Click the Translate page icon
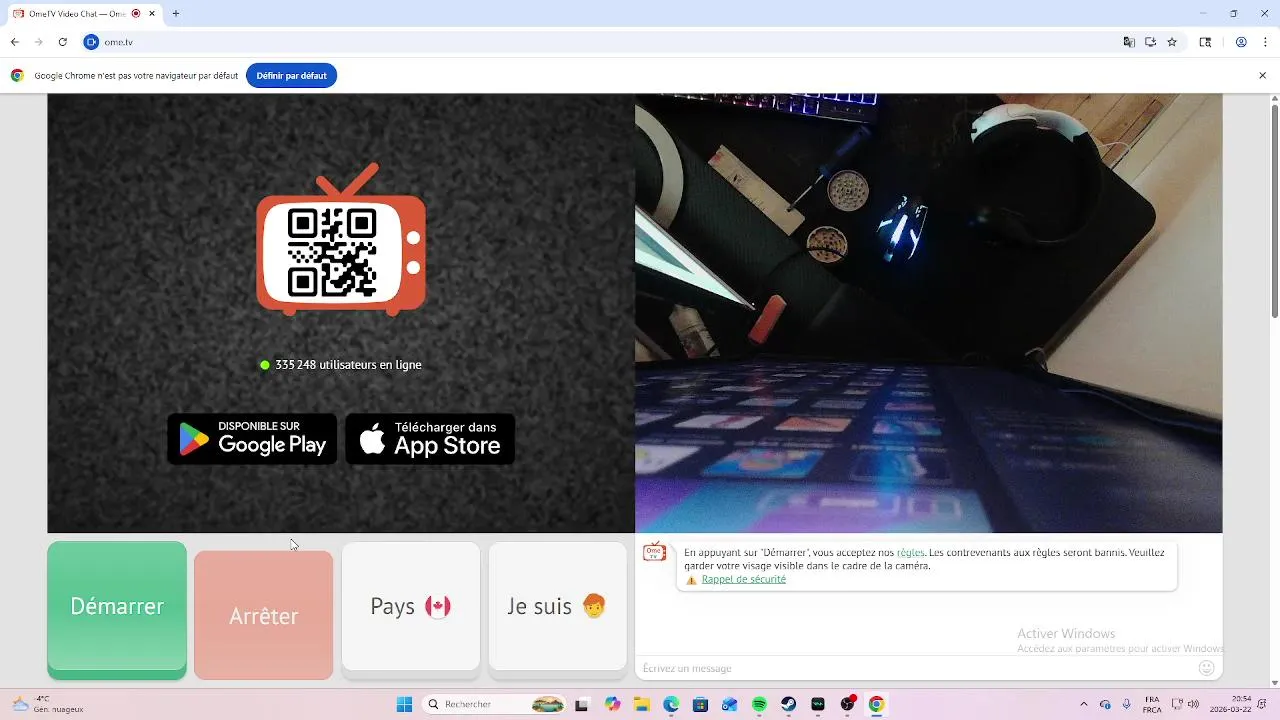The image size is (1280, 720). [x=1129, y=42]
